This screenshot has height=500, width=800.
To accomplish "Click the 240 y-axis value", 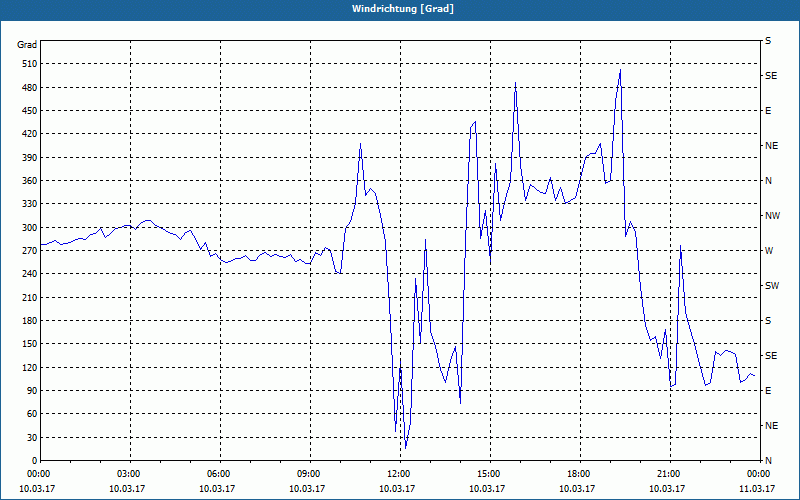I will tap(30, 274).
